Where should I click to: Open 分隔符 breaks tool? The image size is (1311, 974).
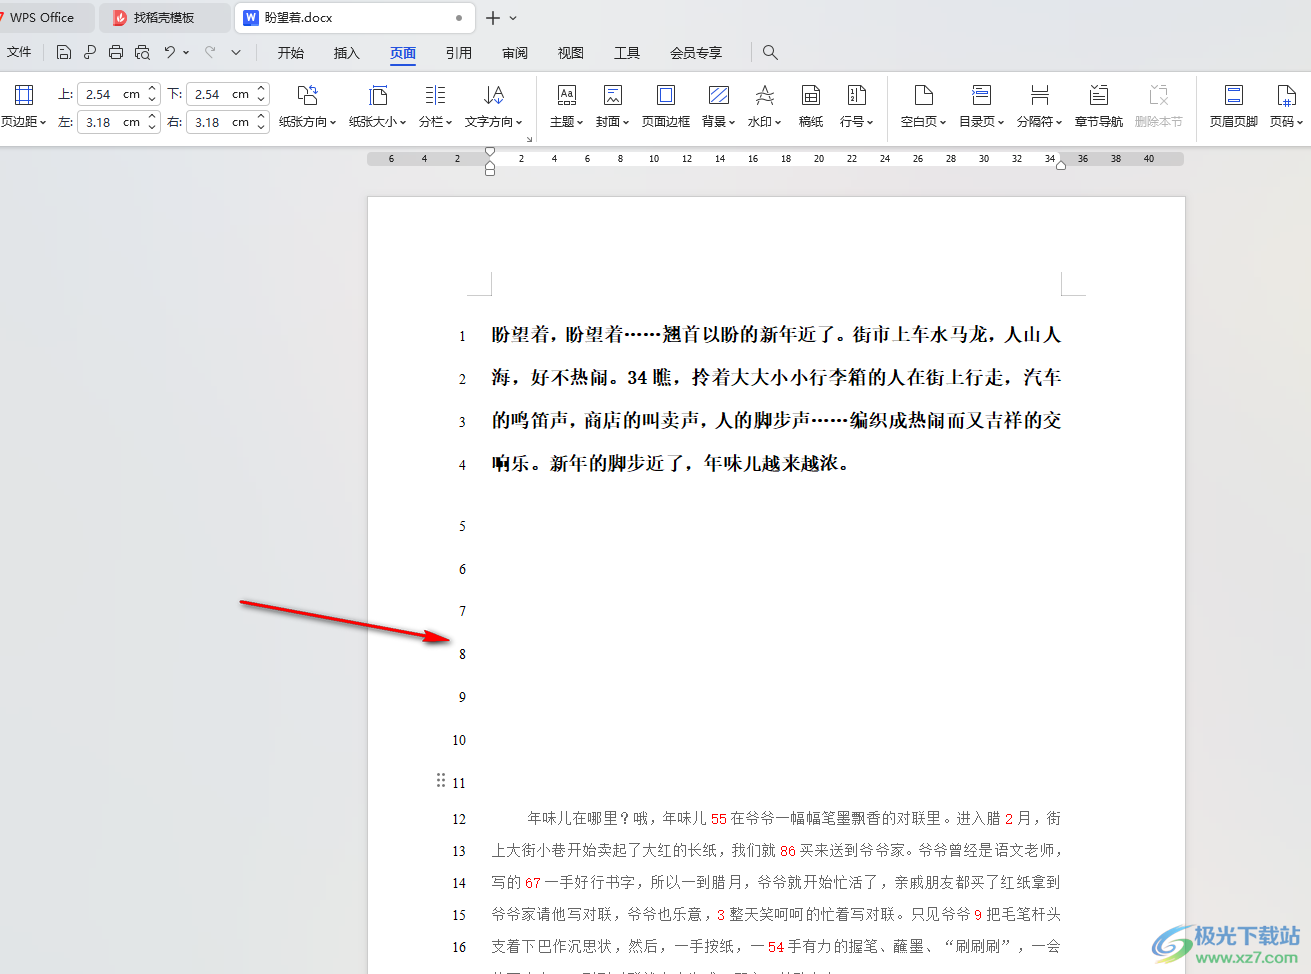click(x=1039, y=107)
